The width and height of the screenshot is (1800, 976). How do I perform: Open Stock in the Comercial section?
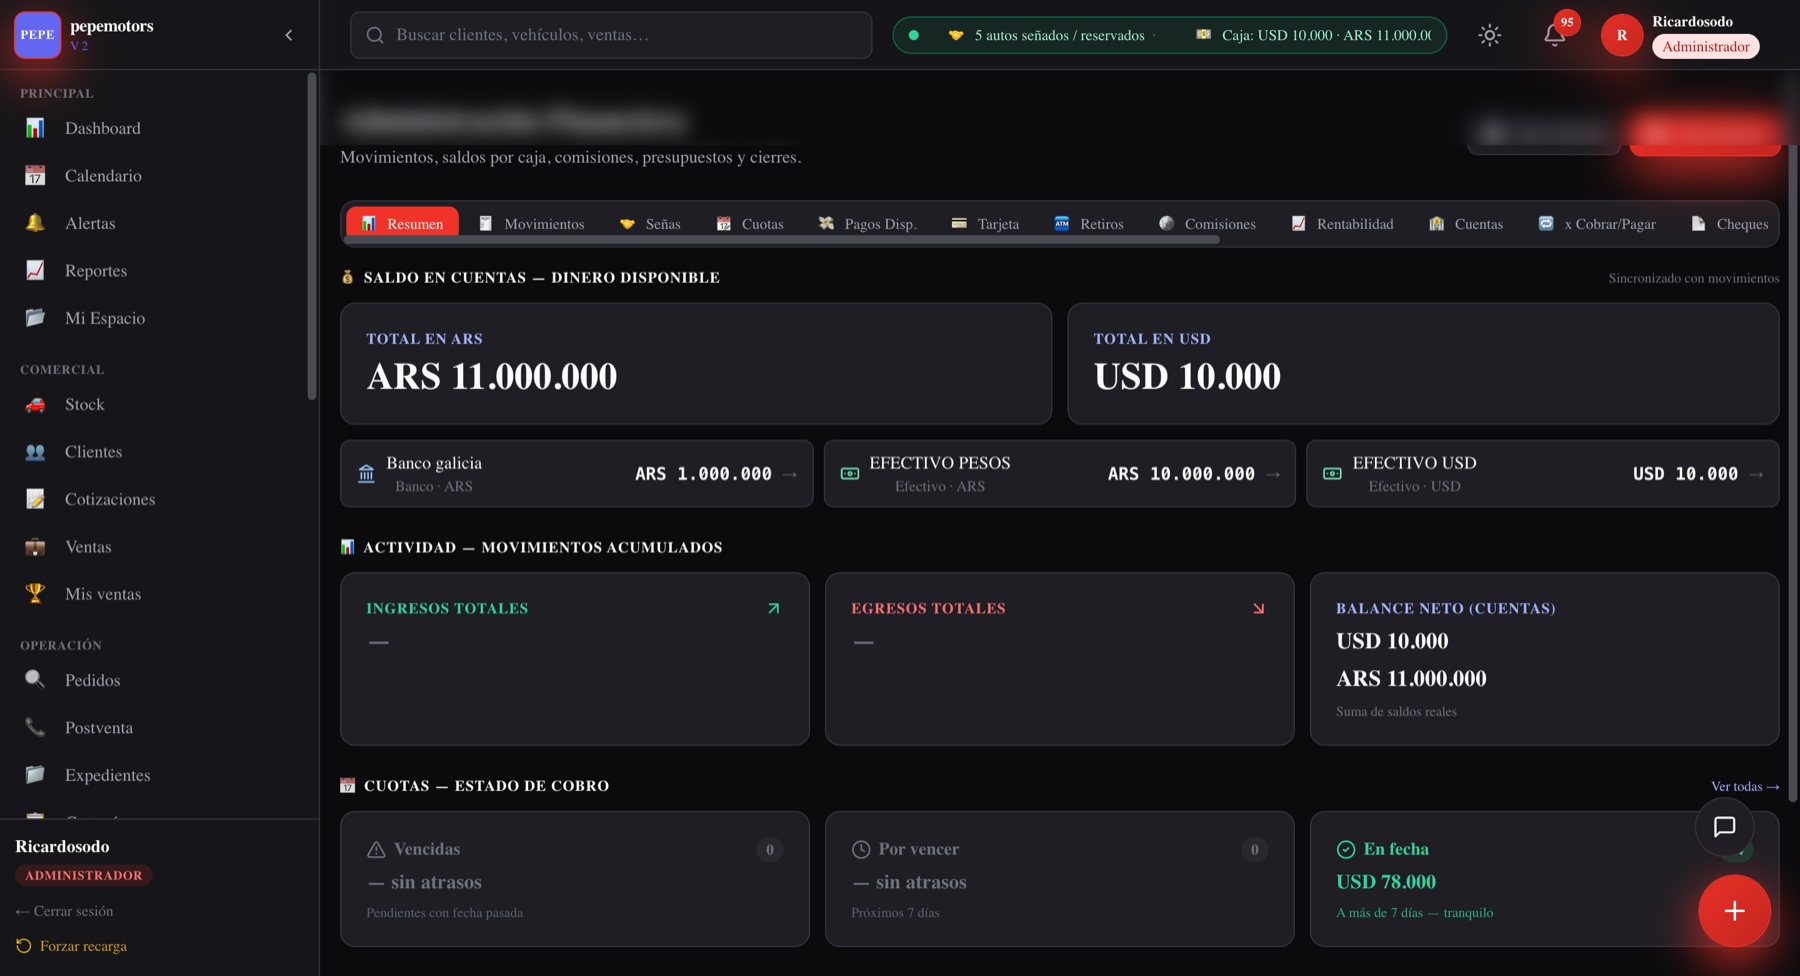click(159, 404)
